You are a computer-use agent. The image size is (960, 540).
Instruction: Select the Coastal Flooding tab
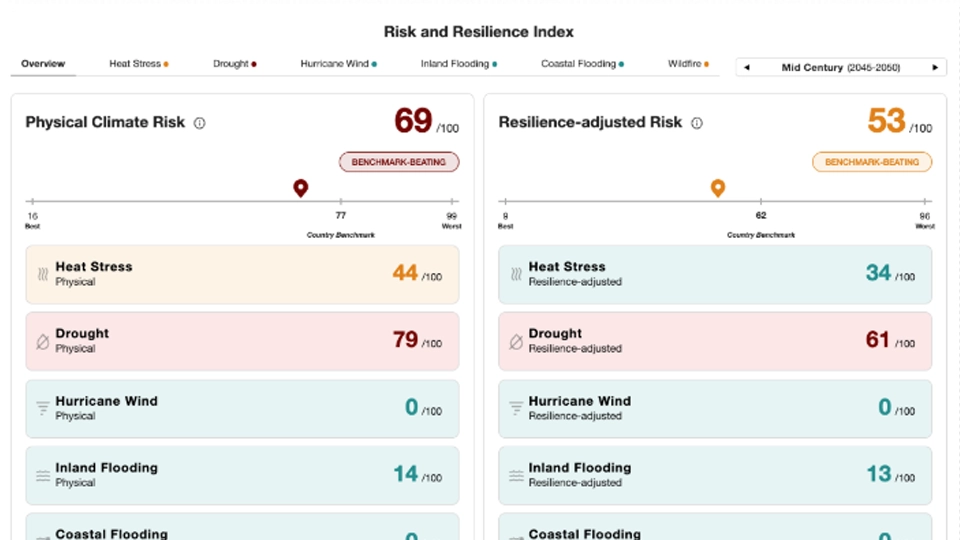pos(582,64)
